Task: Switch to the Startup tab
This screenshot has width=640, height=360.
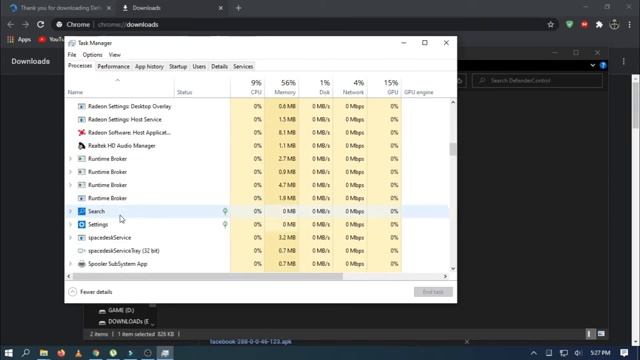Action: click(178, 67)
